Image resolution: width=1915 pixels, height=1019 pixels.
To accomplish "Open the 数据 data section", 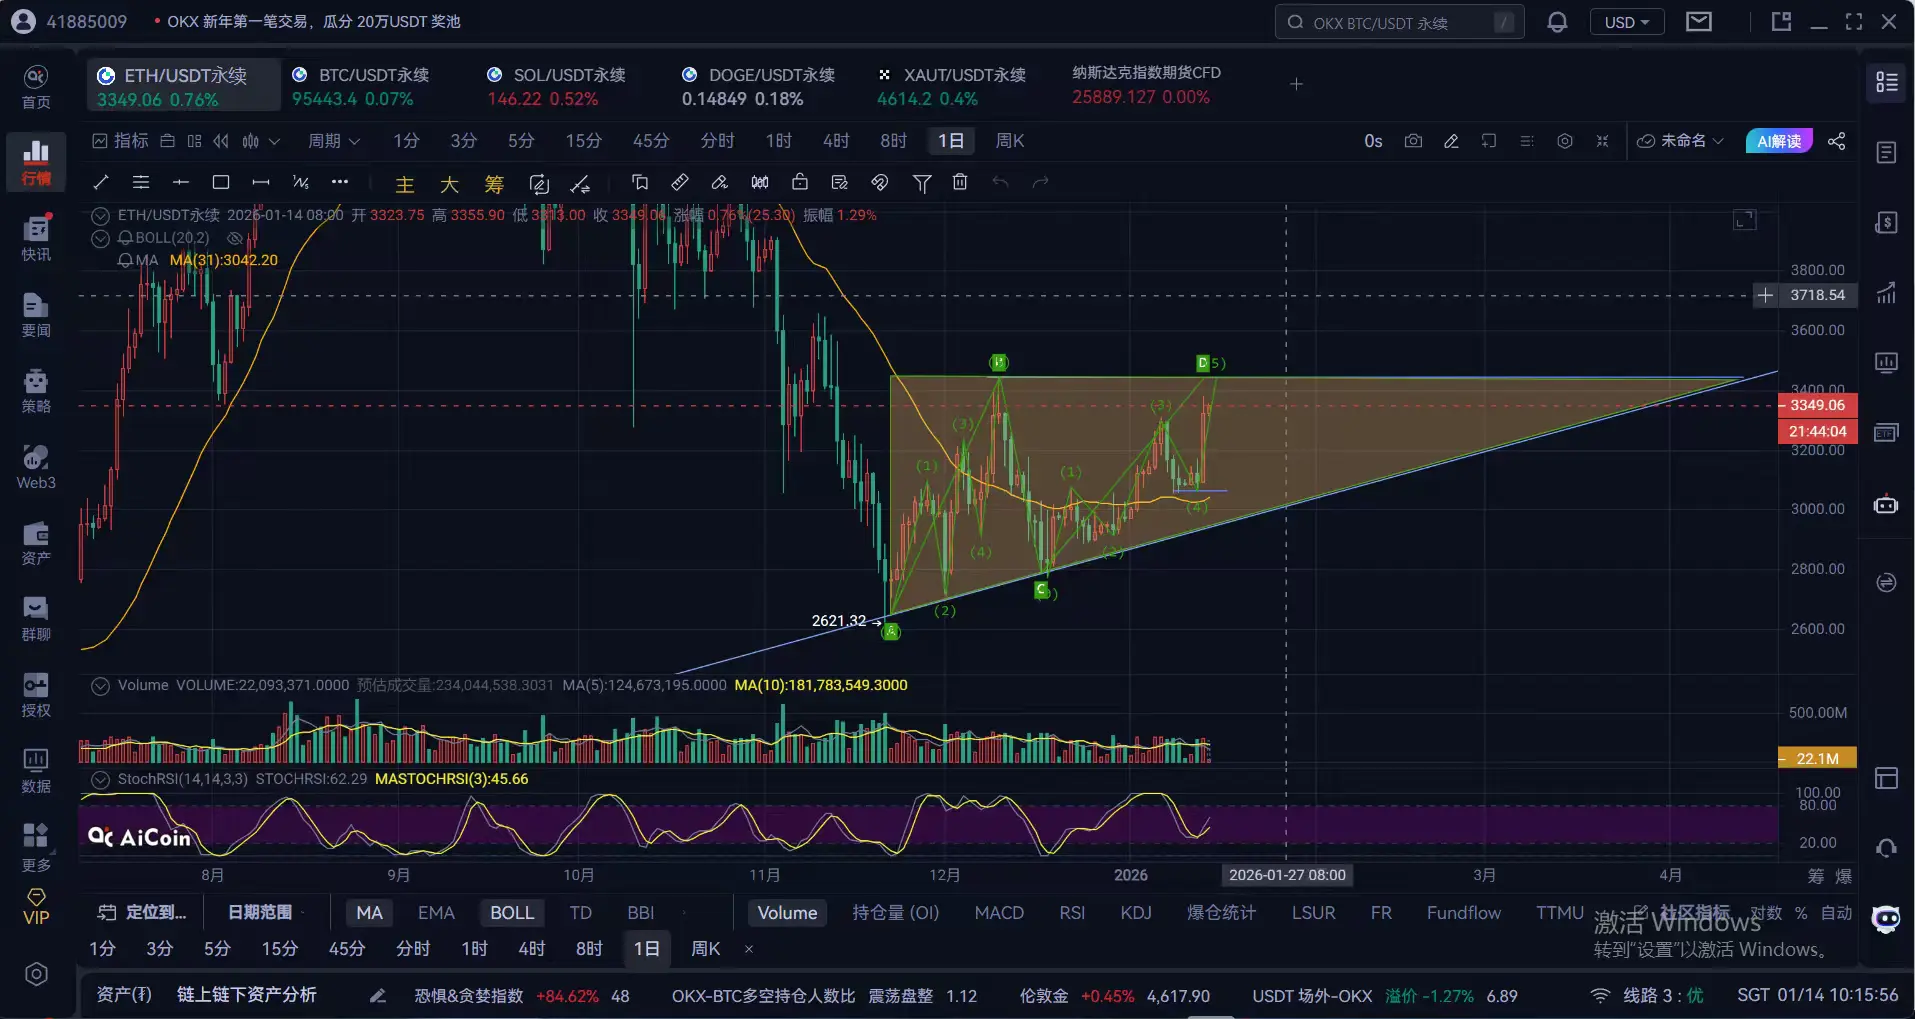I will point(36,770).
